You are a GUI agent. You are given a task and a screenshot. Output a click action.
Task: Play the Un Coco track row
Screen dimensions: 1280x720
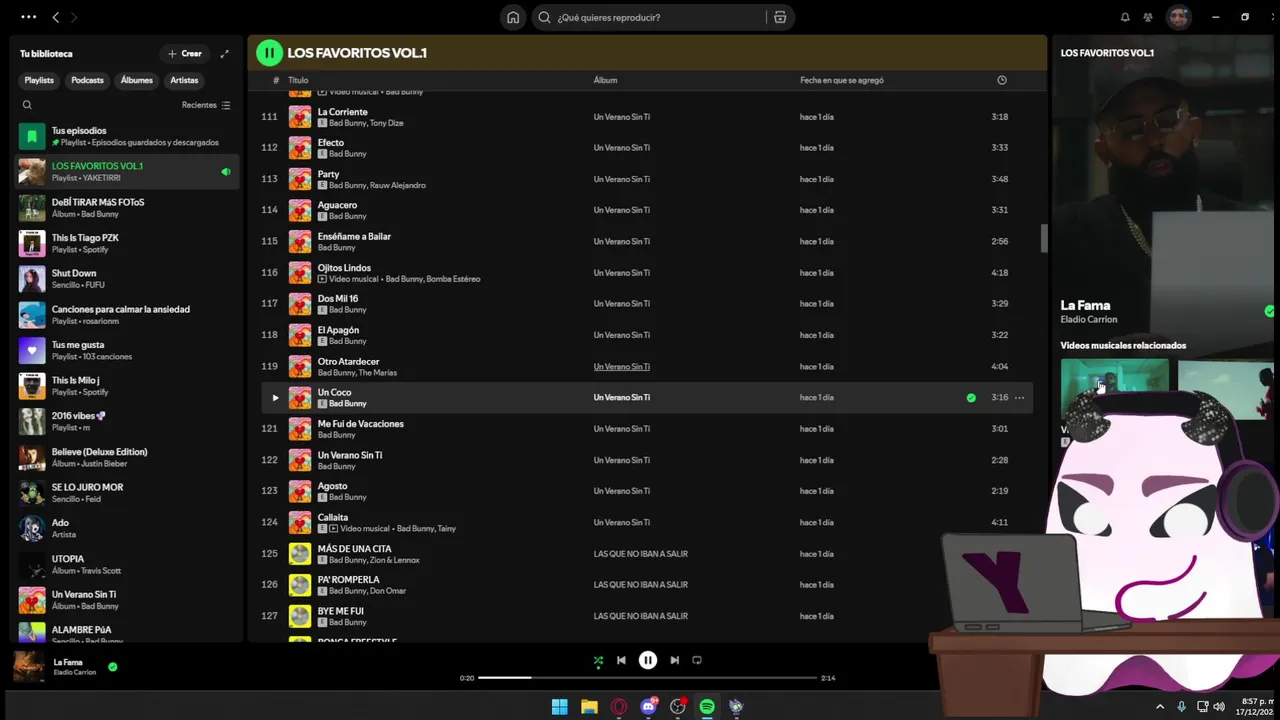tap(275, 398)
